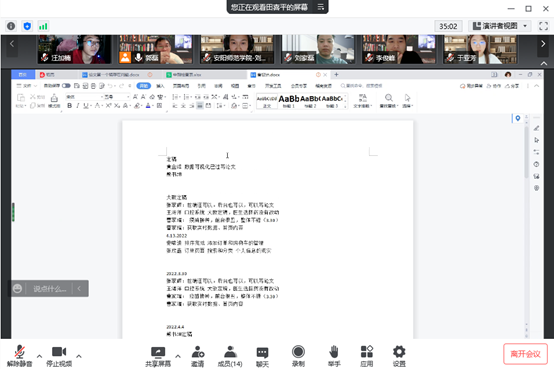Toggle fullscreen mode icon
Screen dimensions: 554x369
(543, 26)
